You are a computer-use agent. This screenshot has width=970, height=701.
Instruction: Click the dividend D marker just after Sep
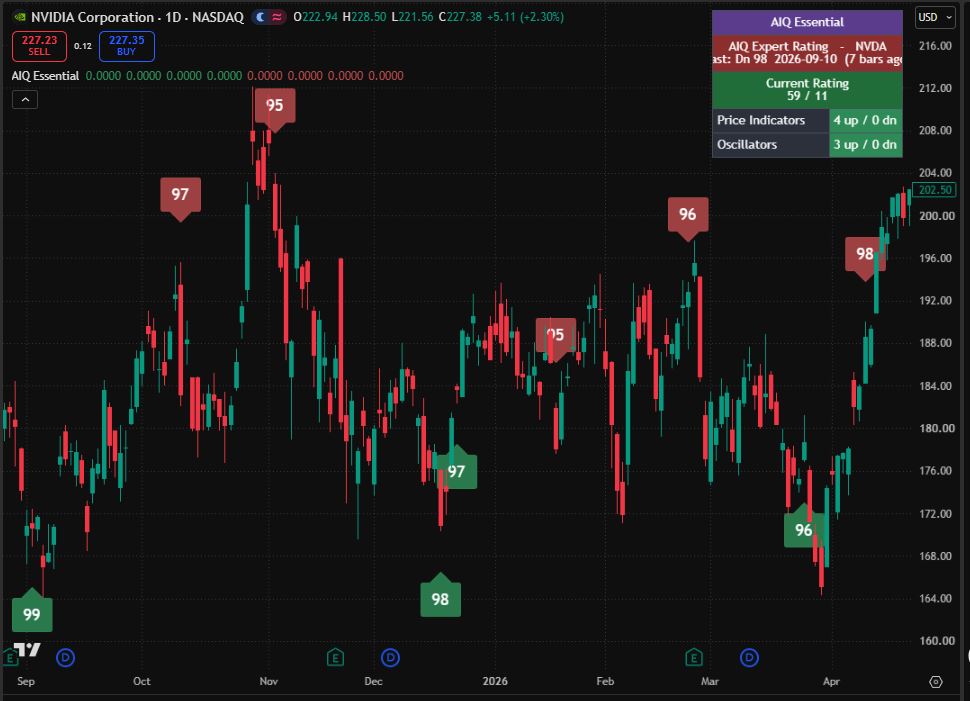[x=66, y=657]
